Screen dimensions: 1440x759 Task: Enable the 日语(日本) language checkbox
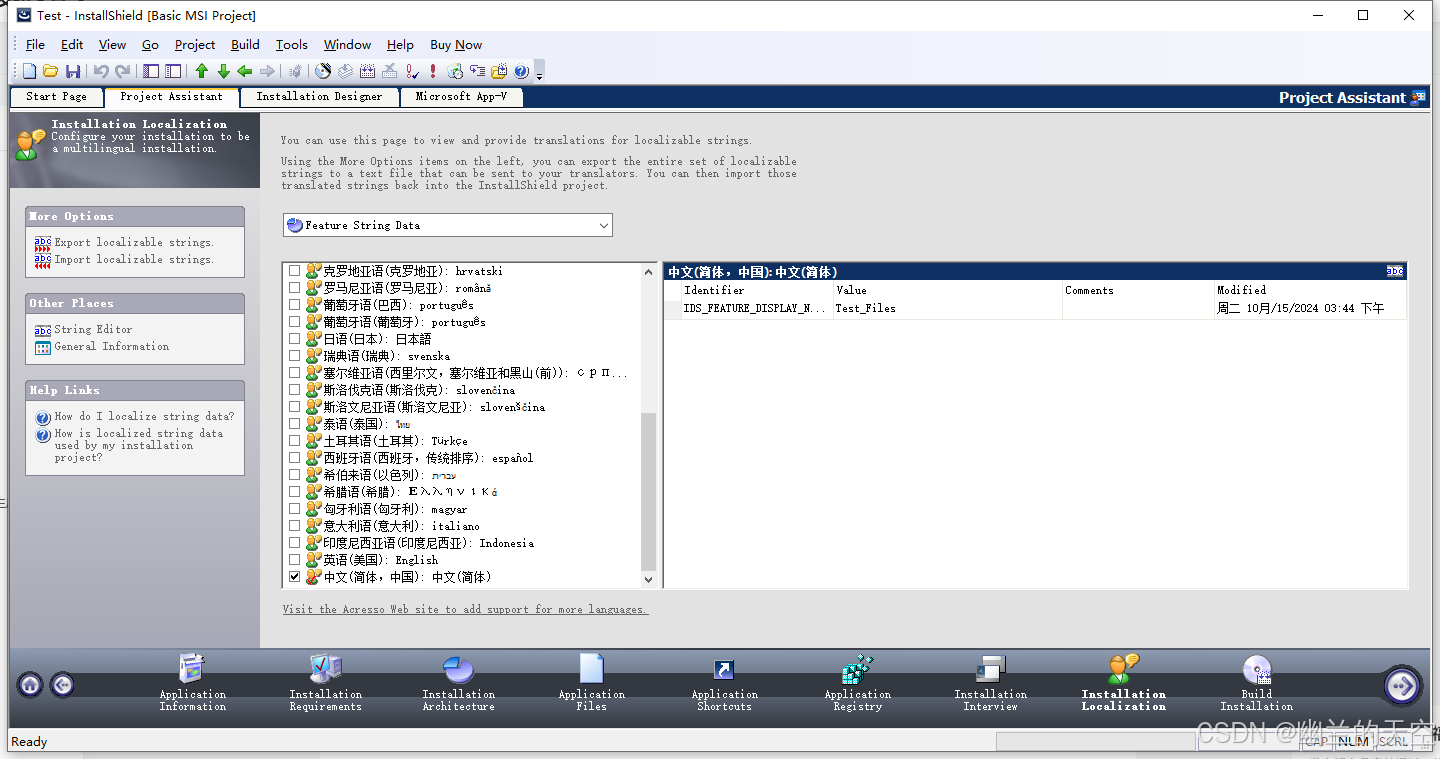pos(295,339)
